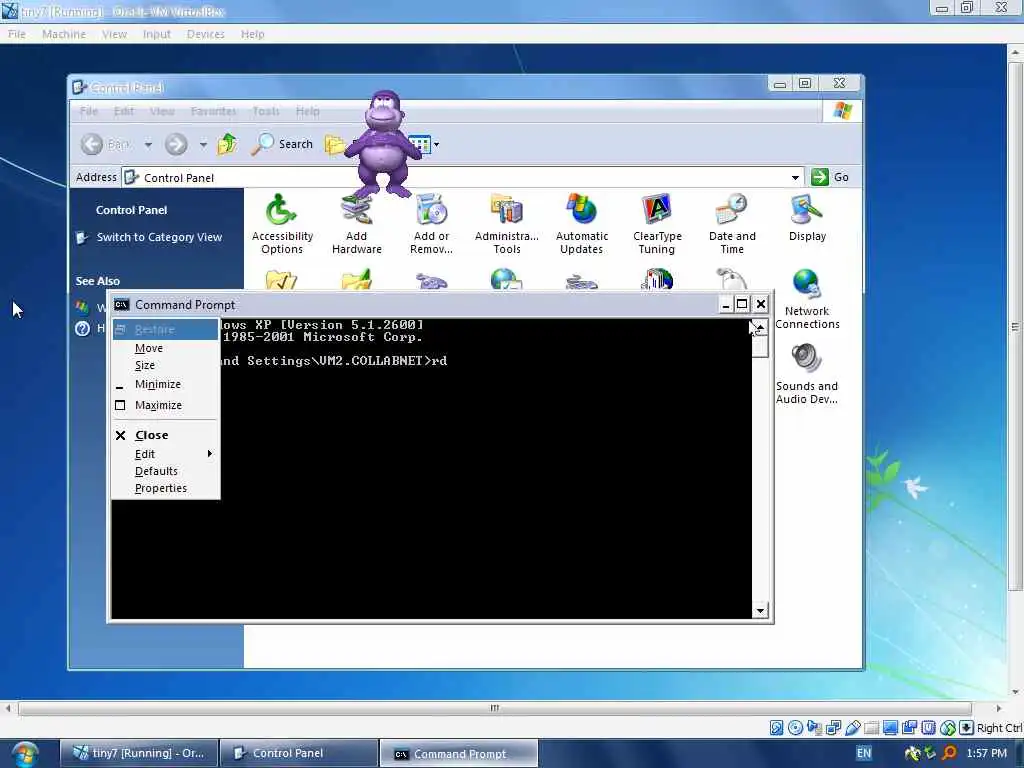Click VirtualBox horizontal scrollbar right arrow
1024x768 pixels.
coord(998,708)
